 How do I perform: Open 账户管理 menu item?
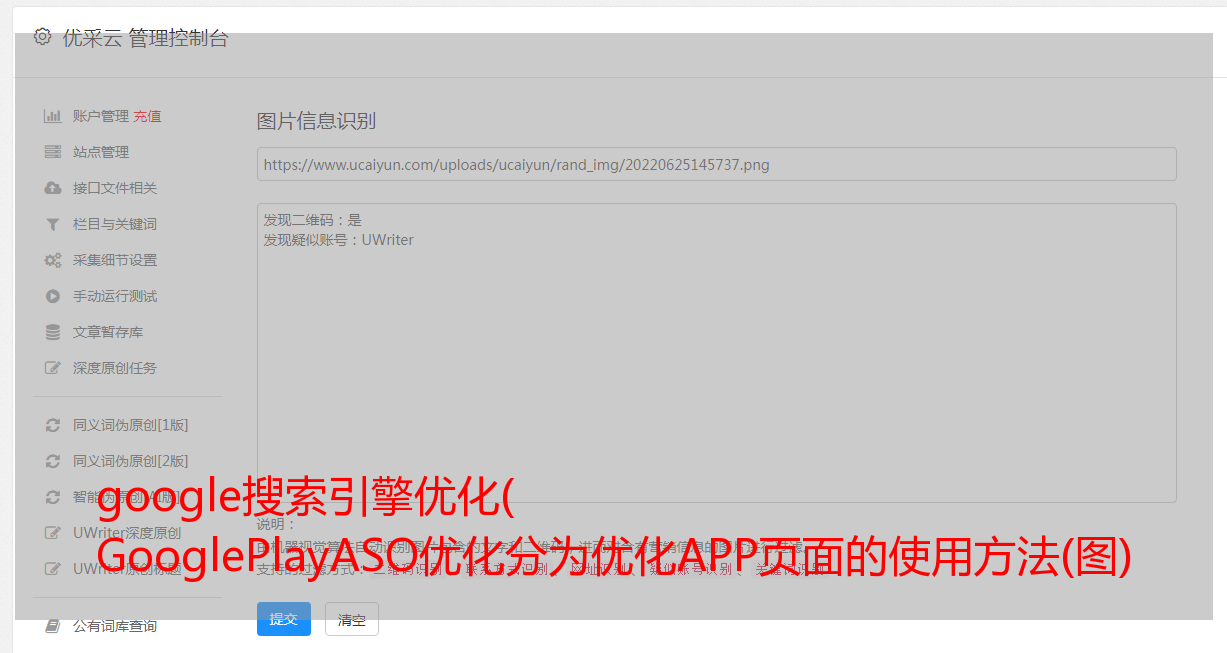[101, 116]
